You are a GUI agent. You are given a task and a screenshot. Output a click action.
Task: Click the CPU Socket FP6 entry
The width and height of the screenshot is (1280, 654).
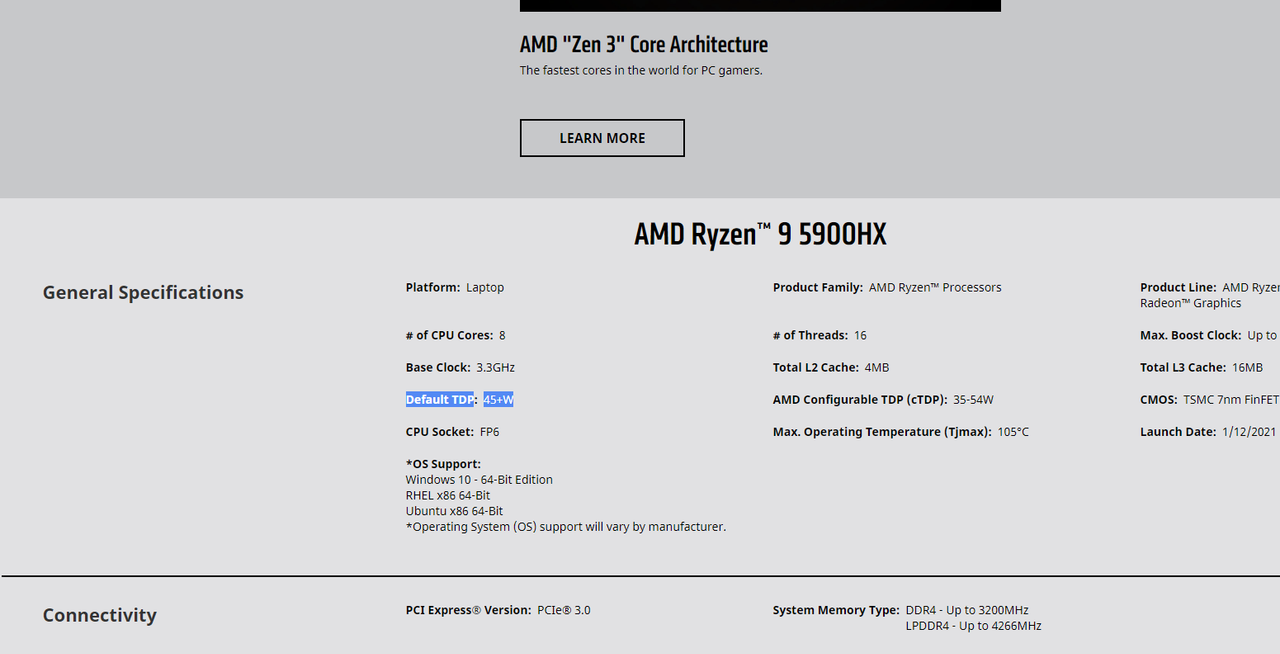[452, 432]
